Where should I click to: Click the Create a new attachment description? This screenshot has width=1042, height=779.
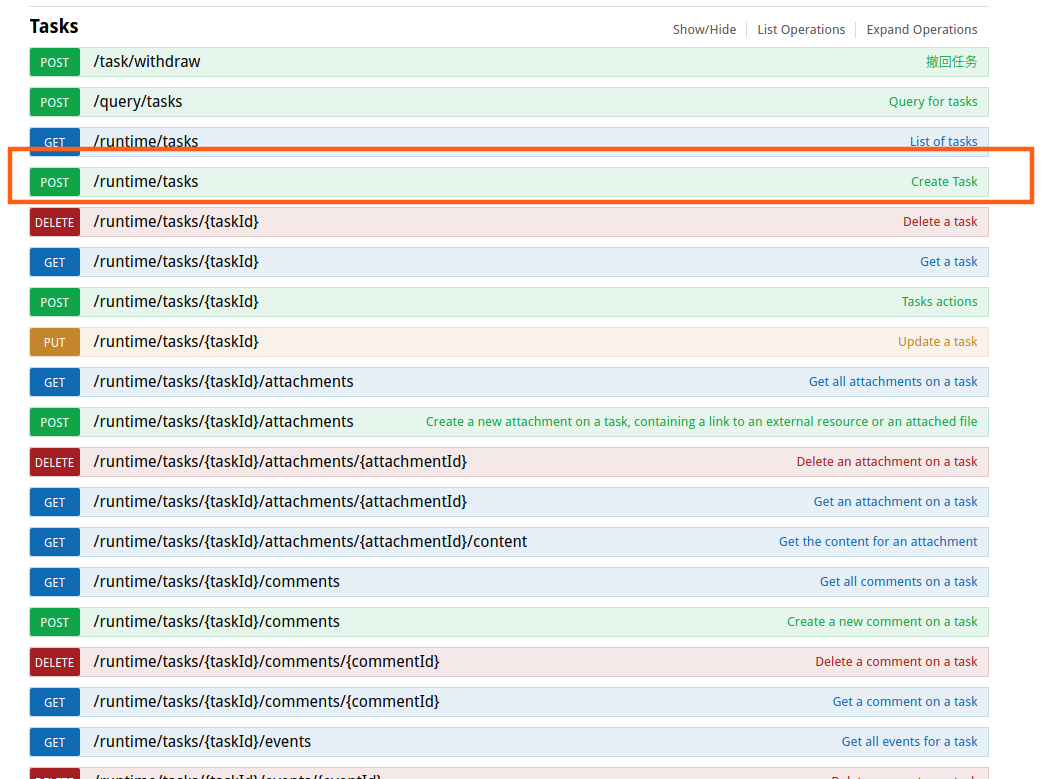point(701,421)
